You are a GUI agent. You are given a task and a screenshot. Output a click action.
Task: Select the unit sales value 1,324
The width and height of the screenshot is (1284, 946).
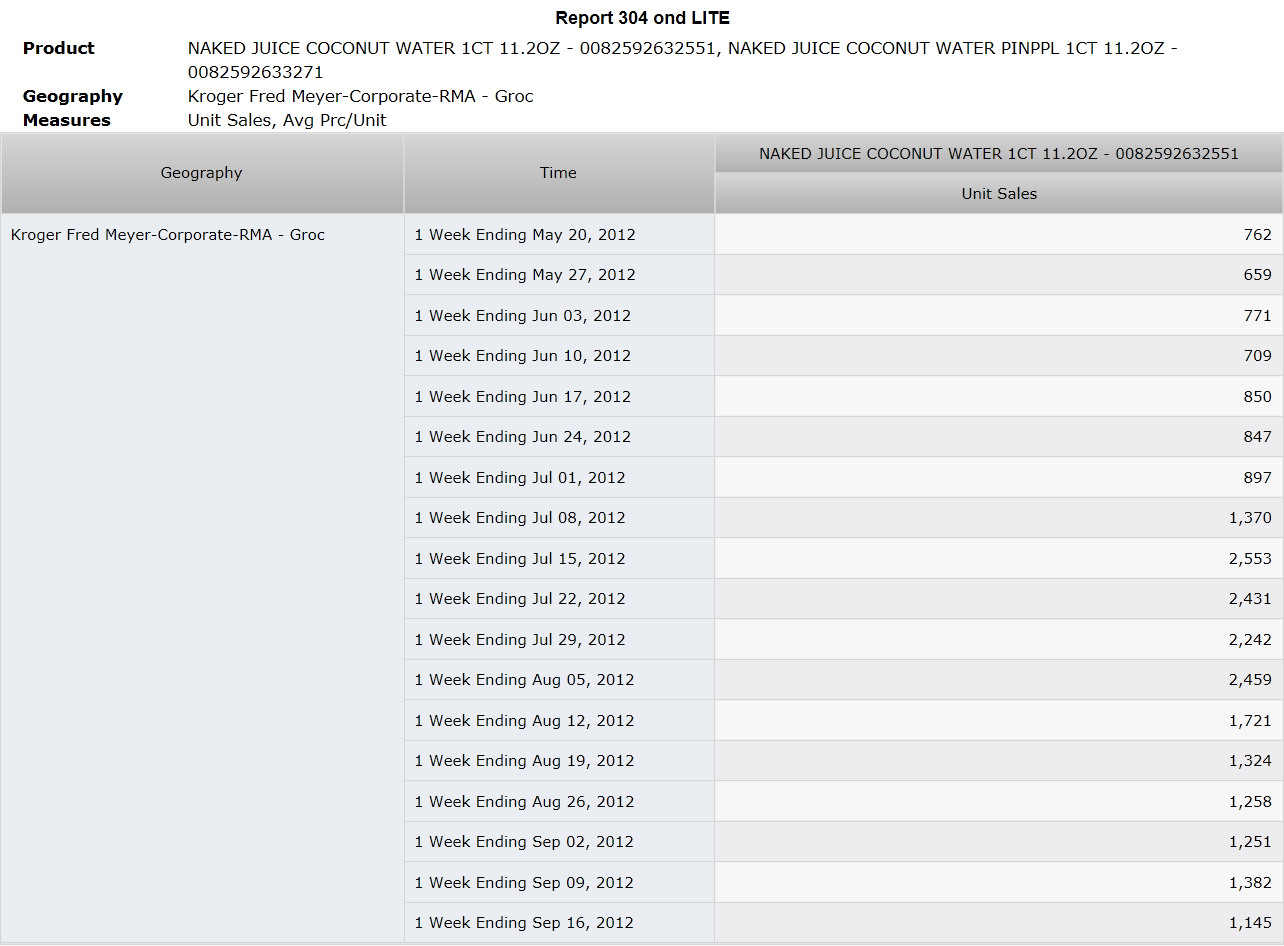click(x=999, y=761)
